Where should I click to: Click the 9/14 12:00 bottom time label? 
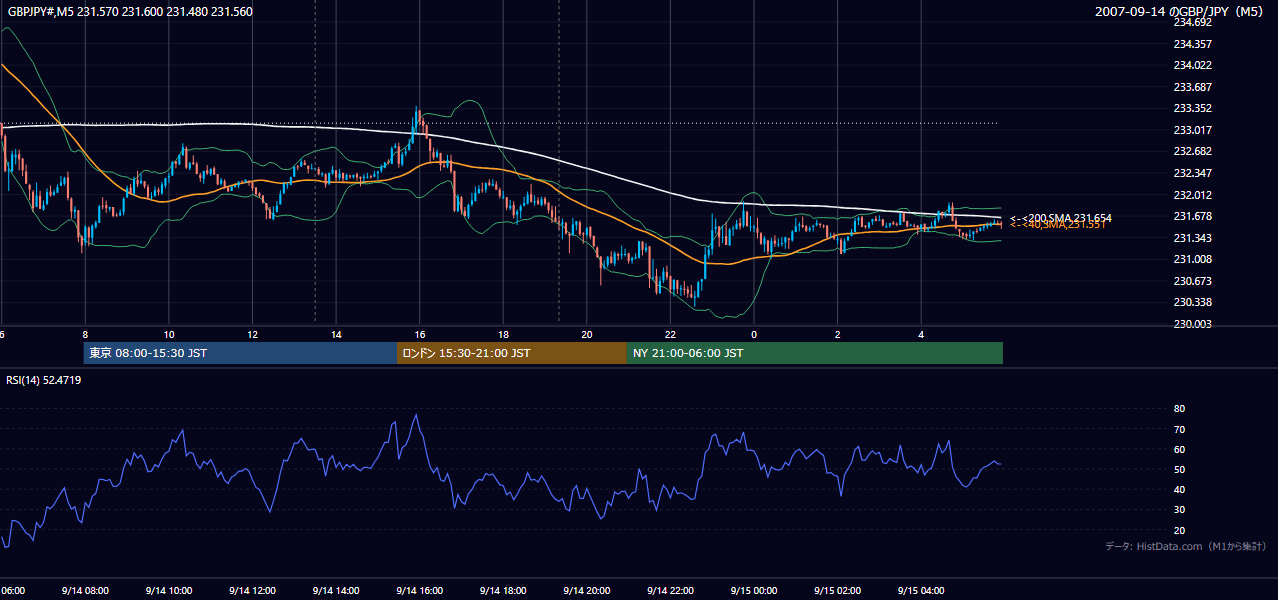click(x=252, y=591)
